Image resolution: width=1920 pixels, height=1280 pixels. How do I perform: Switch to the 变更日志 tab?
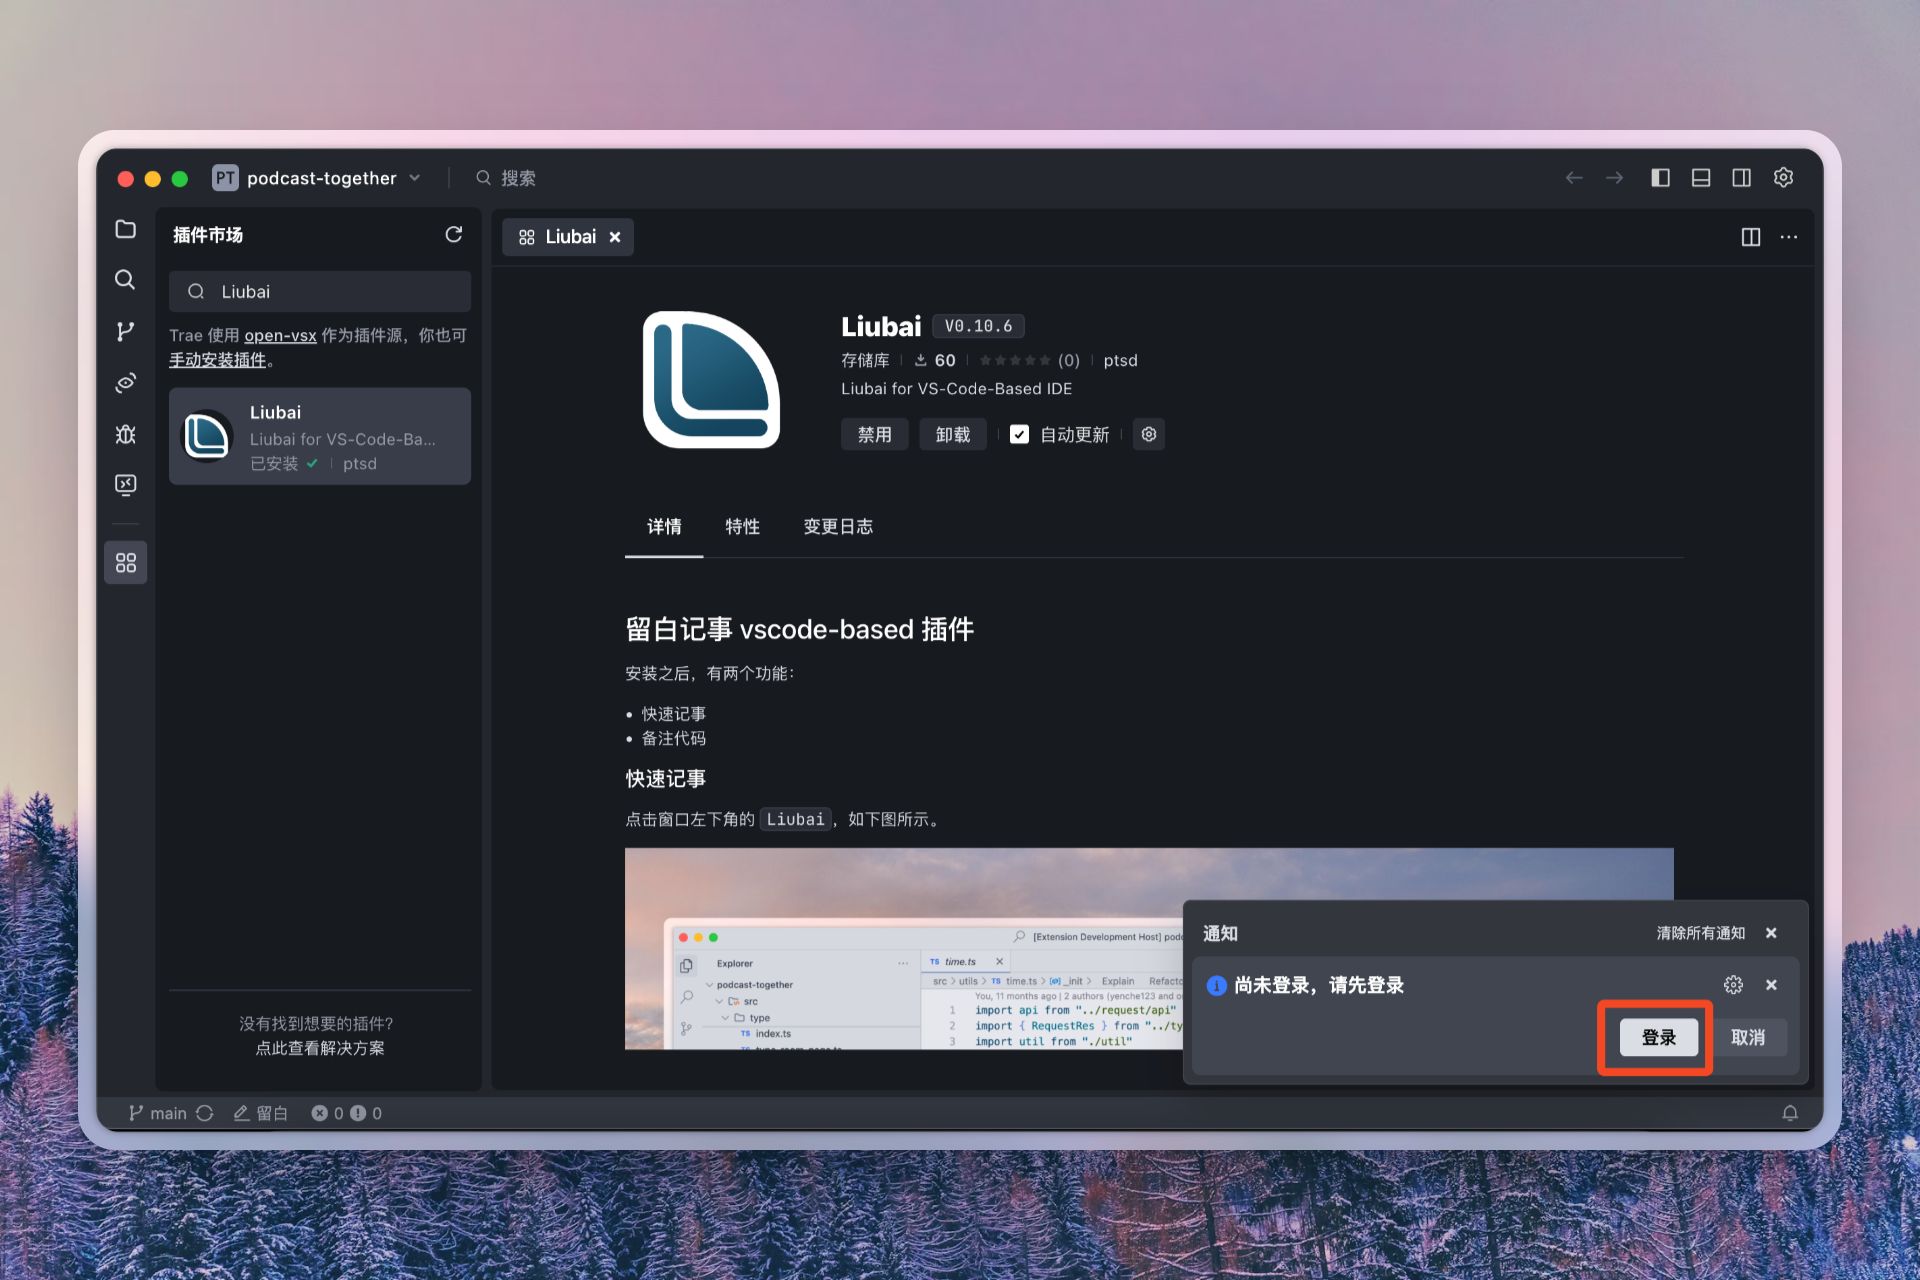tap(838, 527)
